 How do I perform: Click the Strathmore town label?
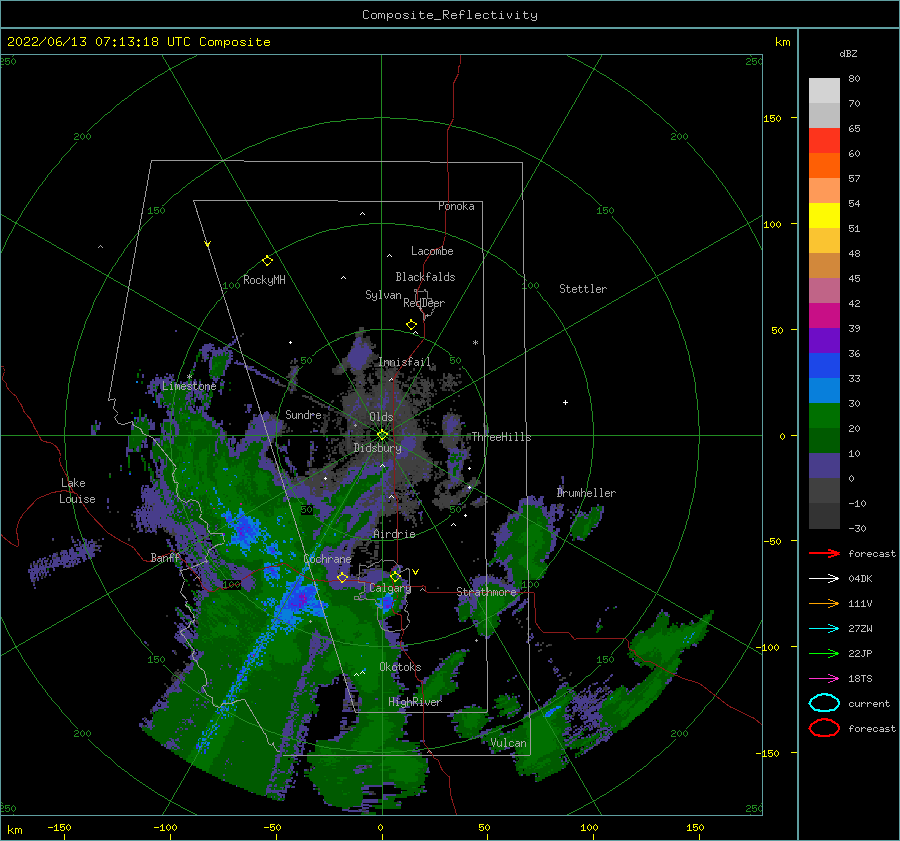486,592
